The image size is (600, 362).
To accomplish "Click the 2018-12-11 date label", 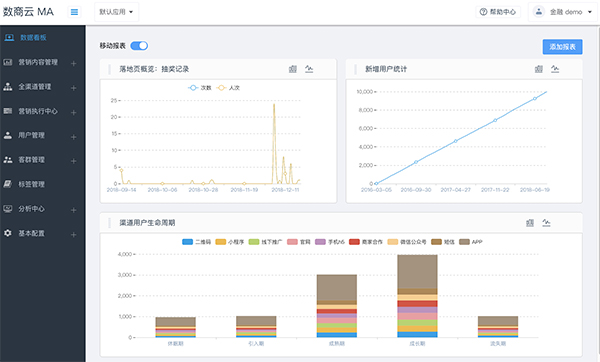I will click(285, 190).
